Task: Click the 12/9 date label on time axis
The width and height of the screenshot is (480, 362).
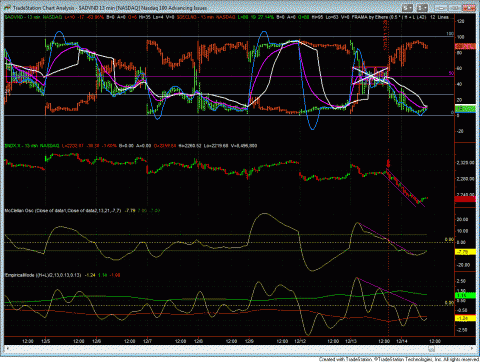Action: [x=249, y=341]
